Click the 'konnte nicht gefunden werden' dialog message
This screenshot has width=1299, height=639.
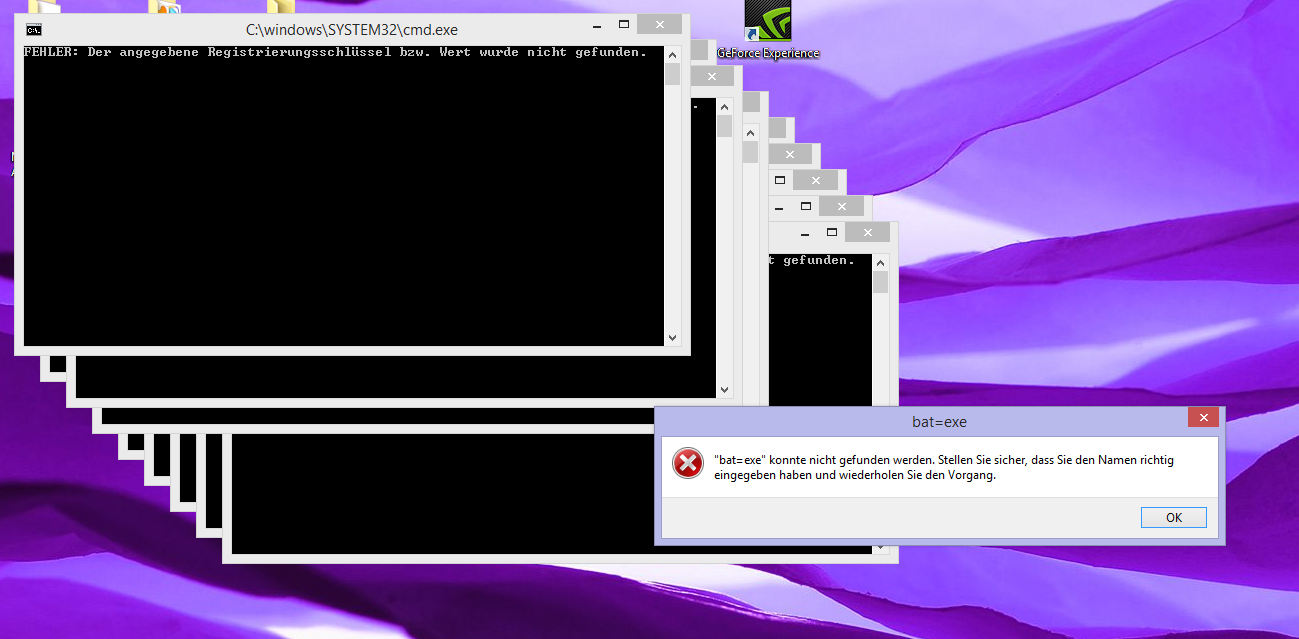point(943,468)
